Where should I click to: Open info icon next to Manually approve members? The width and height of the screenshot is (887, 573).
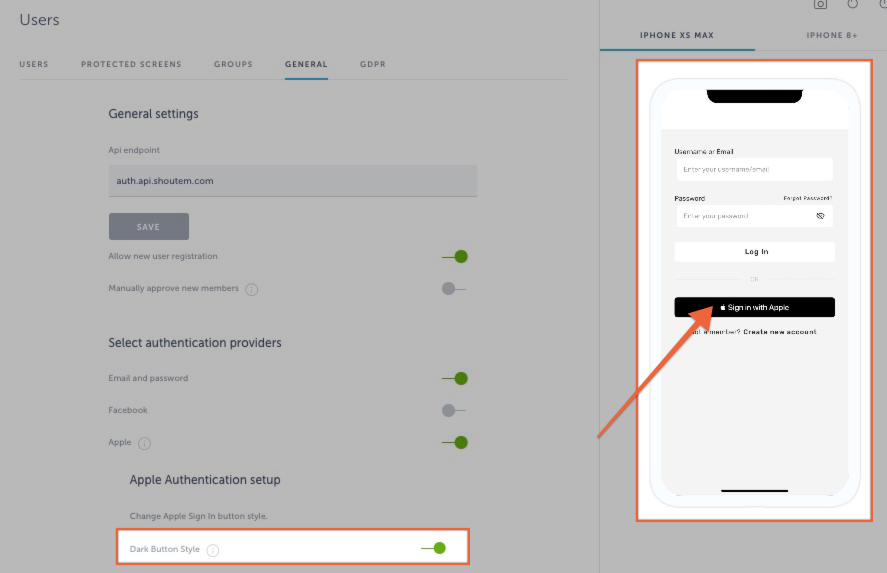252,290
